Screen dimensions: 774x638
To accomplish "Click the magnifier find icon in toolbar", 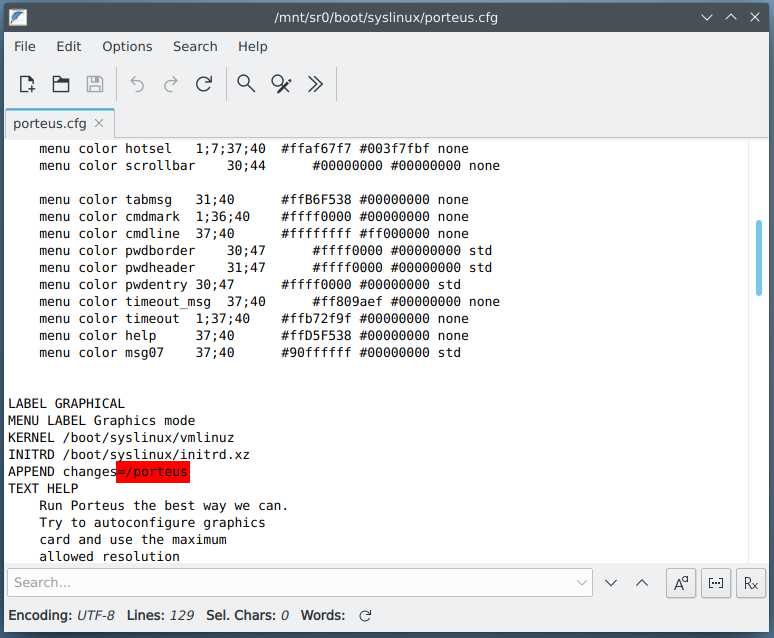I will click(246, 84).
